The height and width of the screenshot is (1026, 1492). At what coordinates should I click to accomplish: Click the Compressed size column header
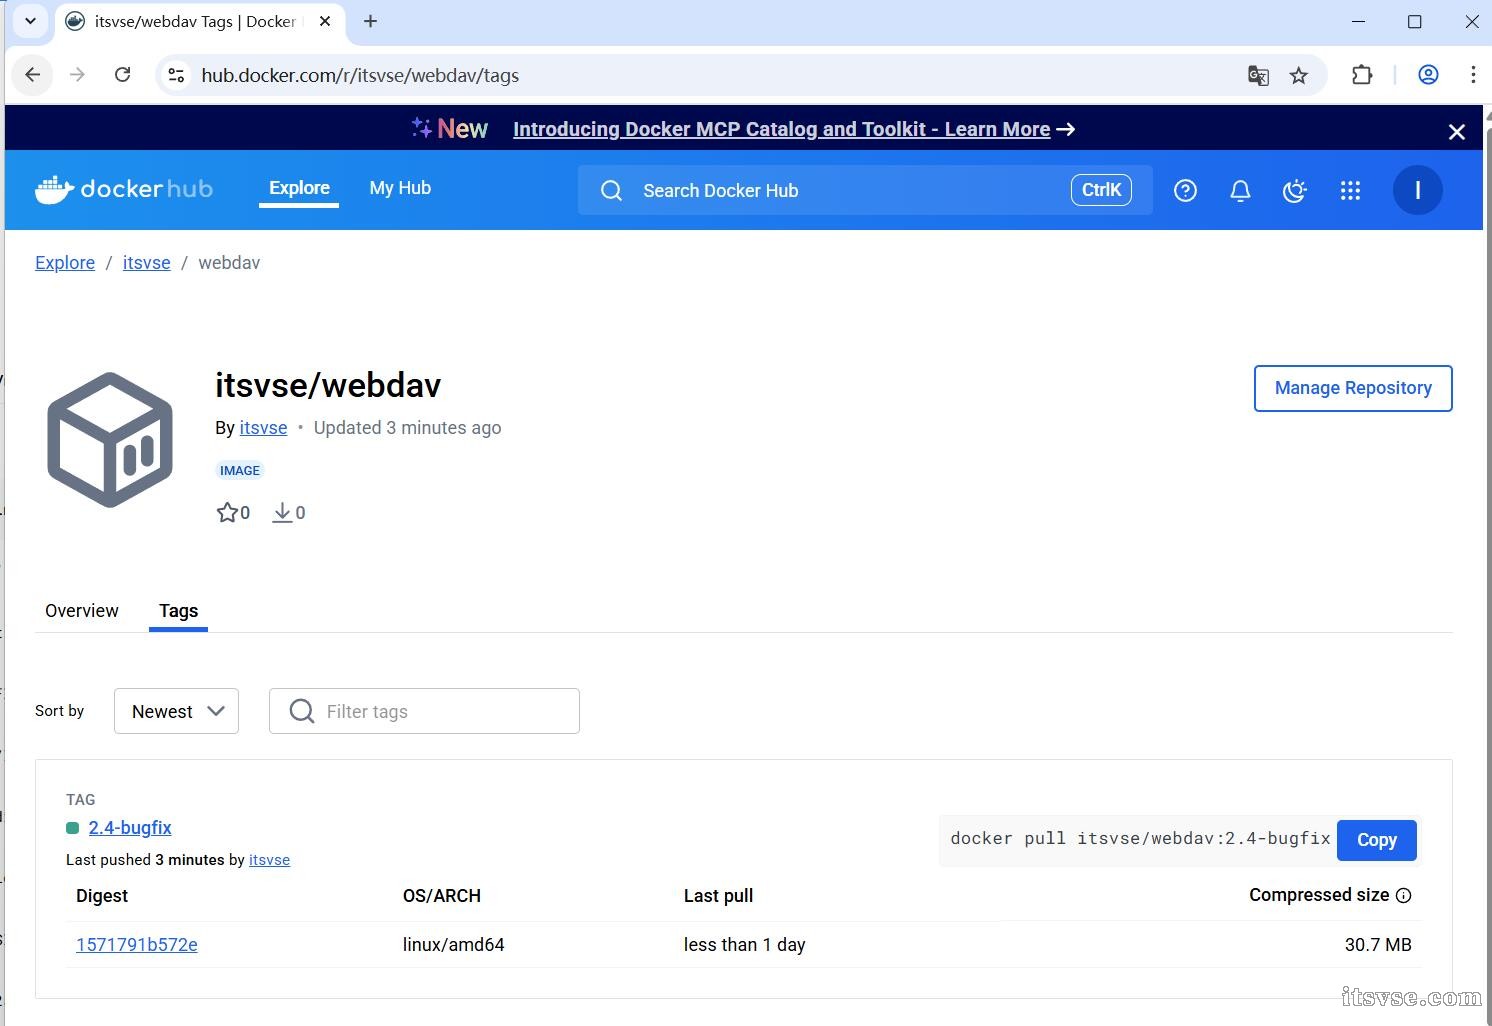[1319, 895]
